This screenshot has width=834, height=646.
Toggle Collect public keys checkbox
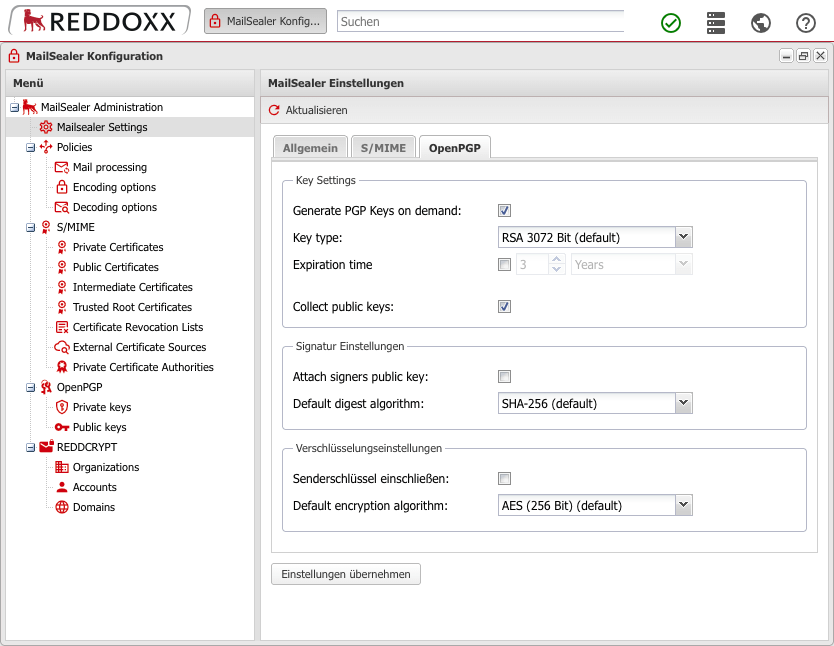(x=504, y=306)
